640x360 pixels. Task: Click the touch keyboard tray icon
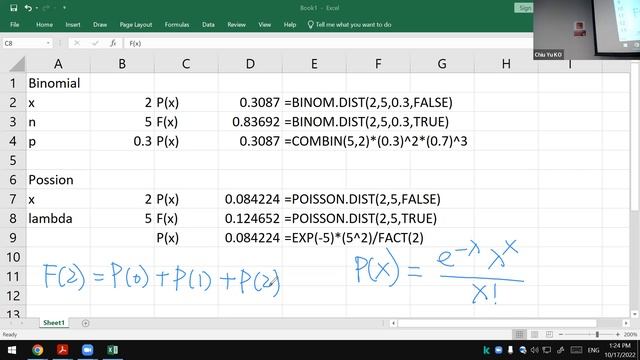pos(576,350)
